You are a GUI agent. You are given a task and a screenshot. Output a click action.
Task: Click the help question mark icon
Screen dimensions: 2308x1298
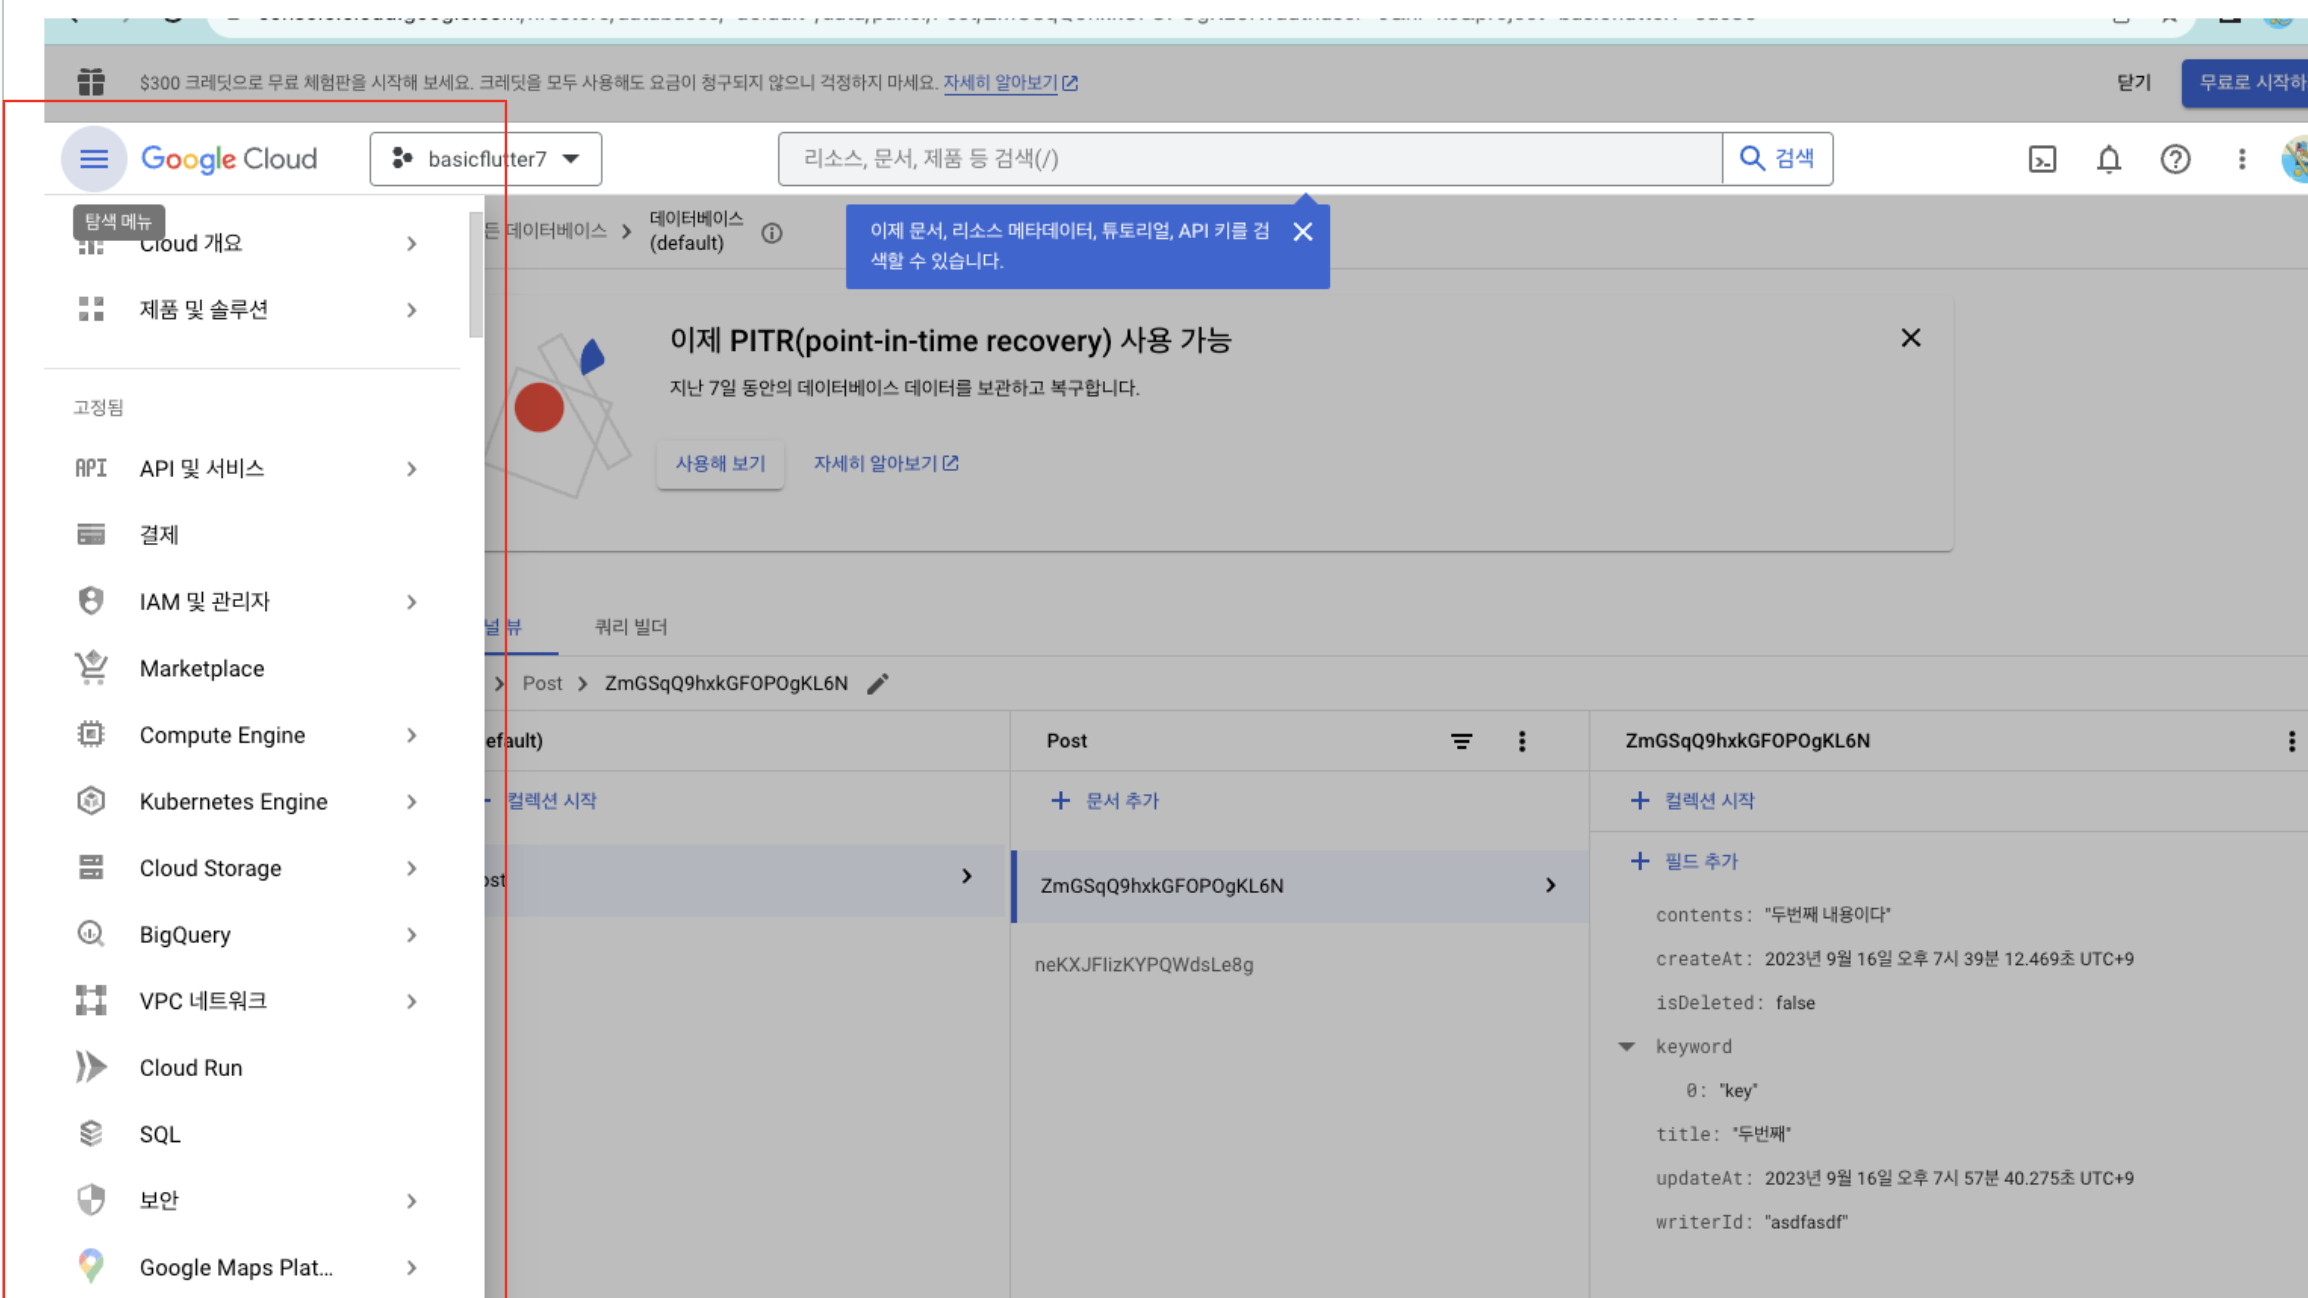[2175, 159]
